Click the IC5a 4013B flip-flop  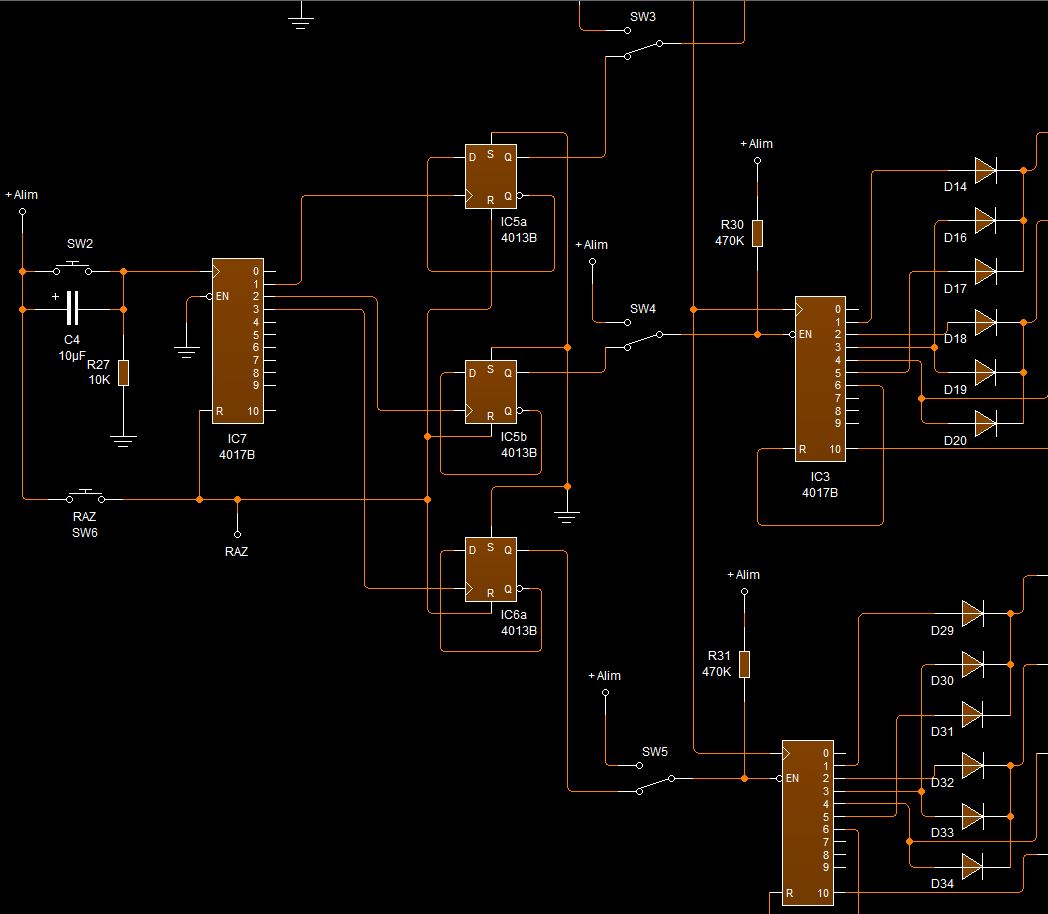(491, 176)
